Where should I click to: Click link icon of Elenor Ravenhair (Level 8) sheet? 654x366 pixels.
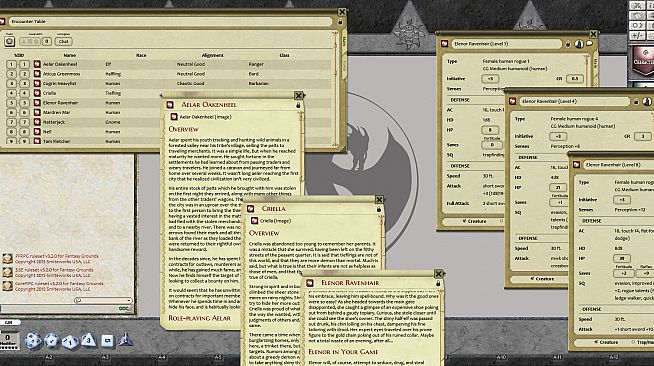point(577,165)
